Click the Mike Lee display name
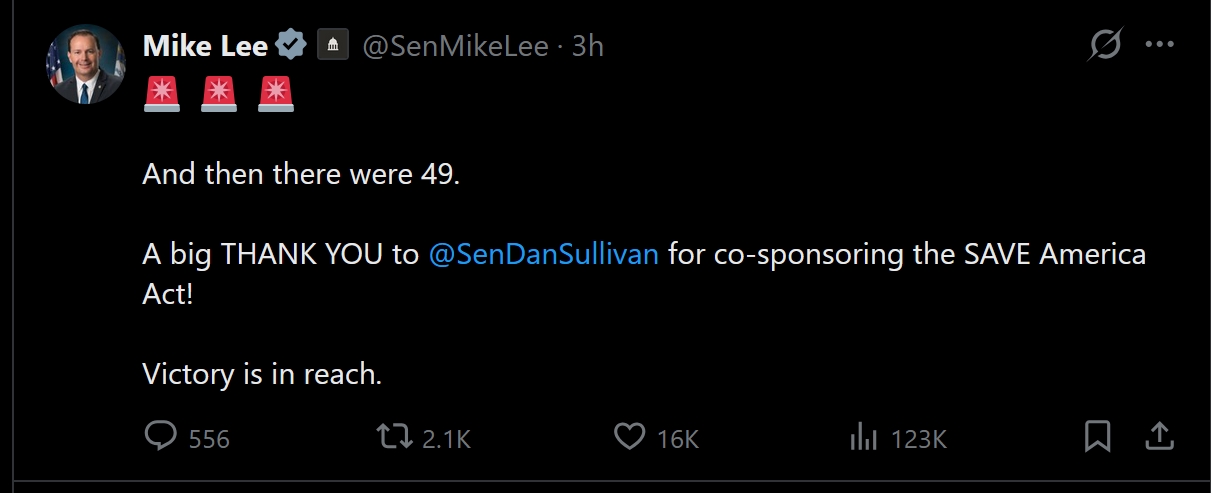This screenshot has width=1211, height=493. pos(205,46)
